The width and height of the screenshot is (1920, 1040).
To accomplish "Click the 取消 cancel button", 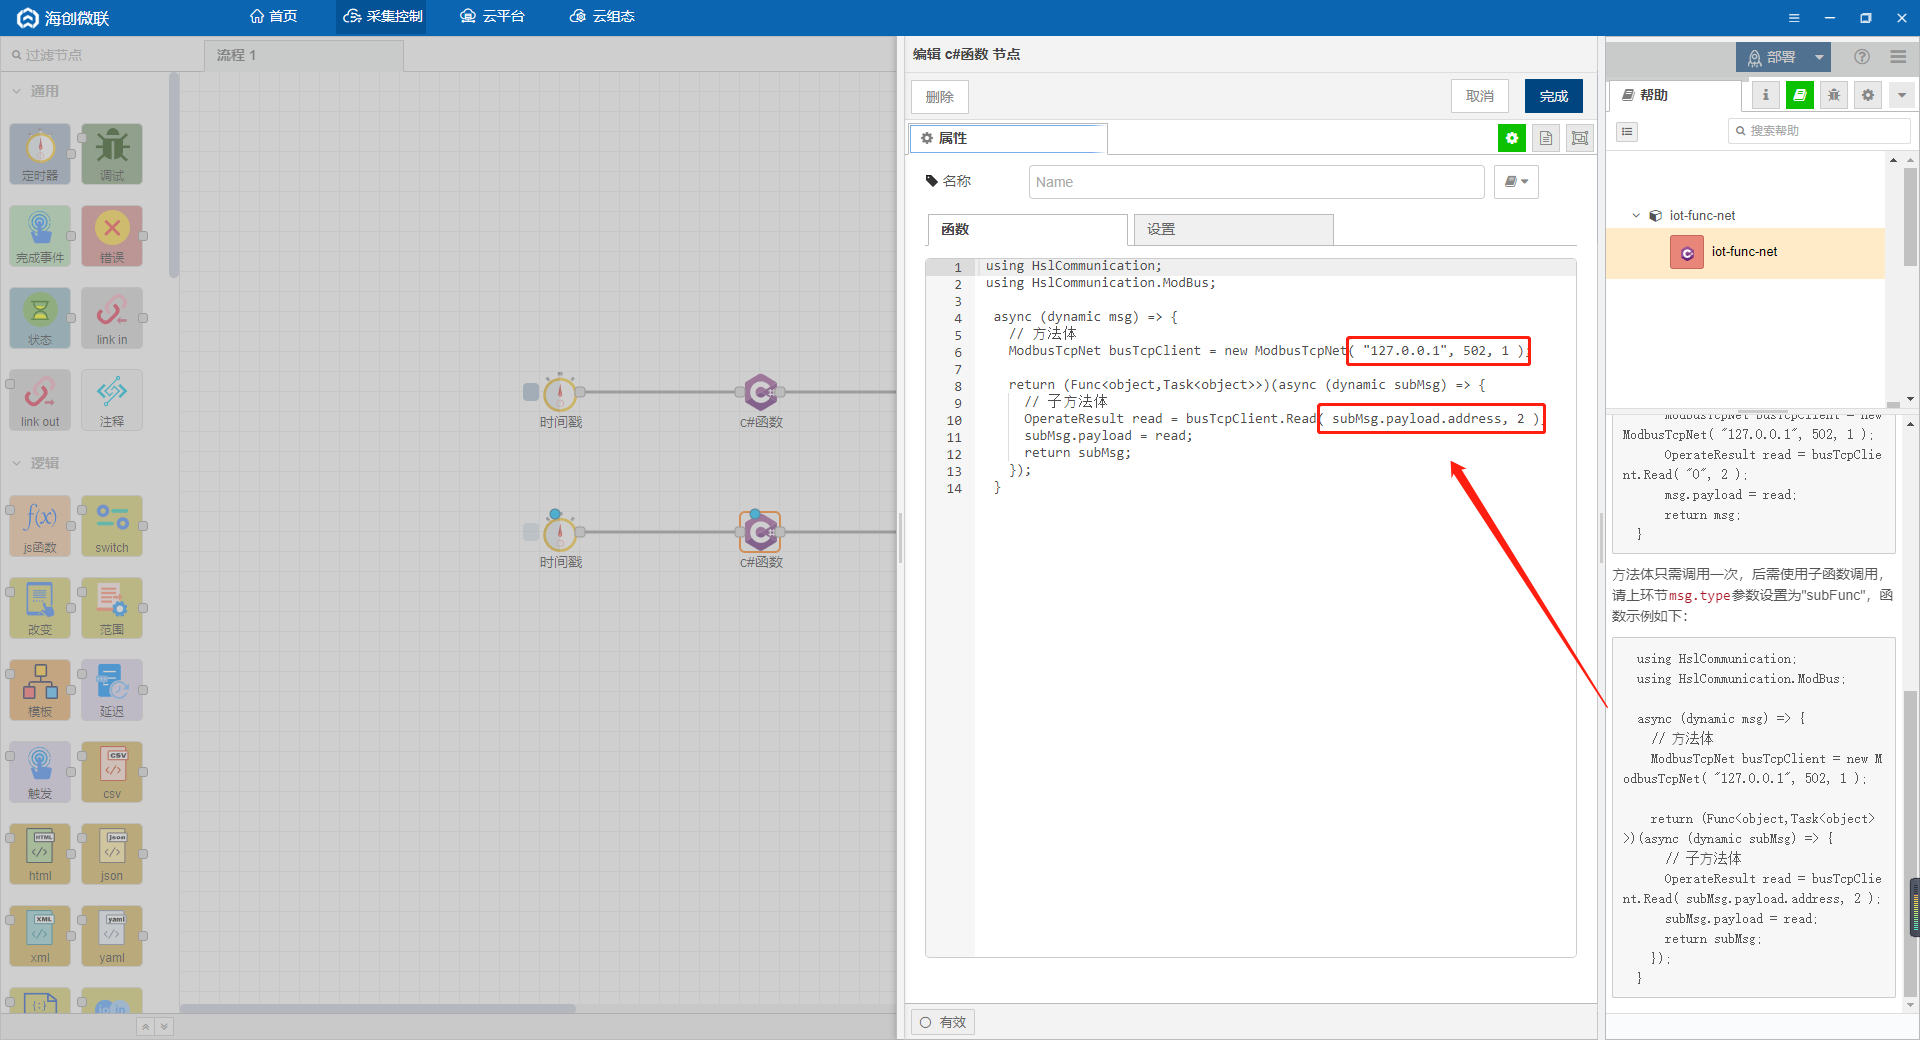I will [1480, 96].
